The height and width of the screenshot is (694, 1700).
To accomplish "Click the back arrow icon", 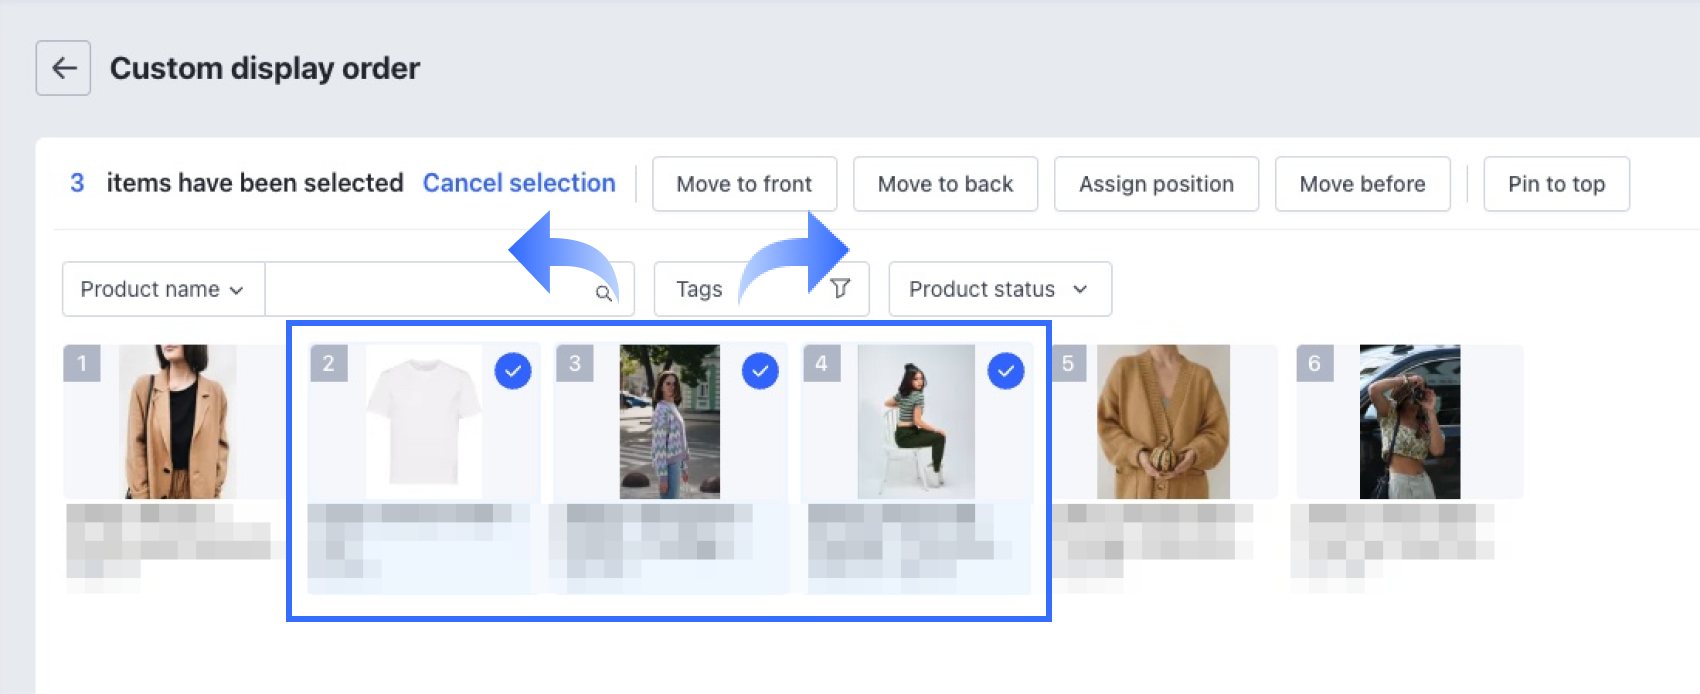I will [63, 68].
